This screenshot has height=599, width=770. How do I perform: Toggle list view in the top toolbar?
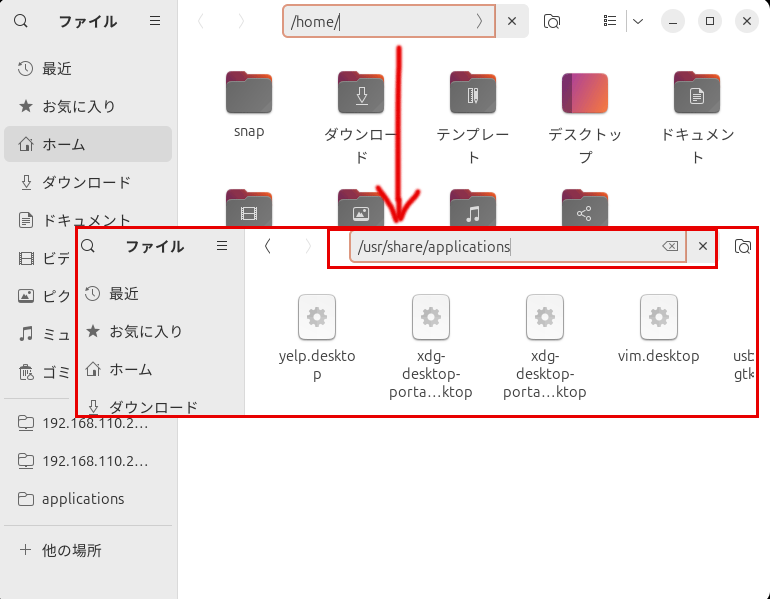point(610,21)
